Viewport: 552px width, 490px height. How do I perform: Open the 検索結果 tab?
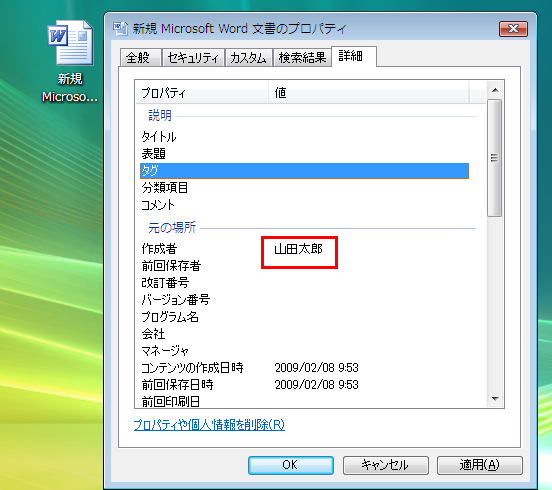[302, 57]
